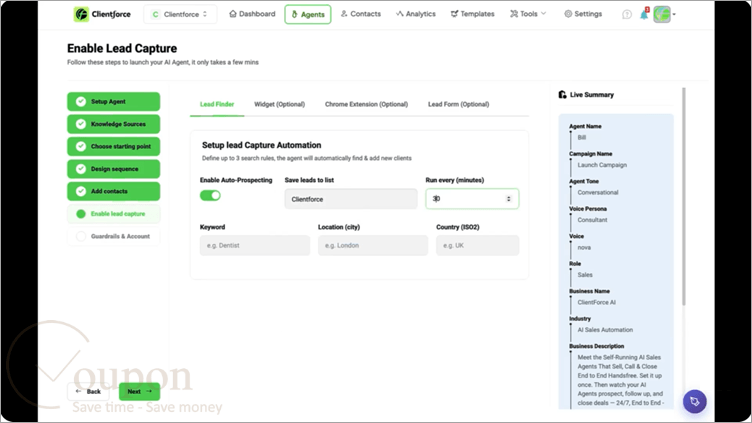Open the Templates page
752x423 pixels.
click(x=472, y=14)
